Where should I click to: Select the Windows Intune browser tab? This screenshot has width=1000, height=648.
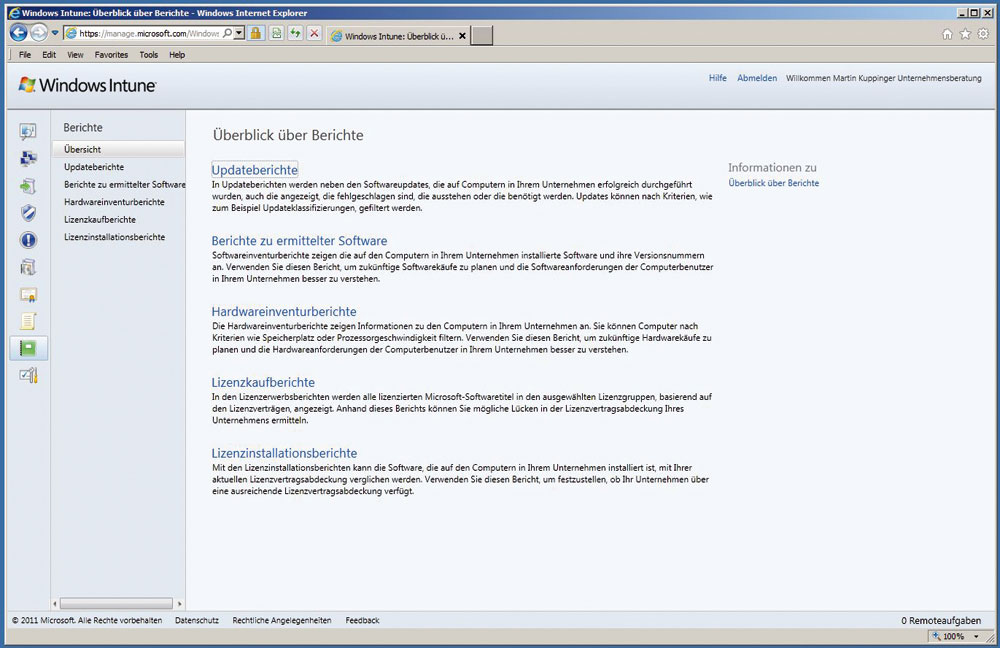coord(399,36)
